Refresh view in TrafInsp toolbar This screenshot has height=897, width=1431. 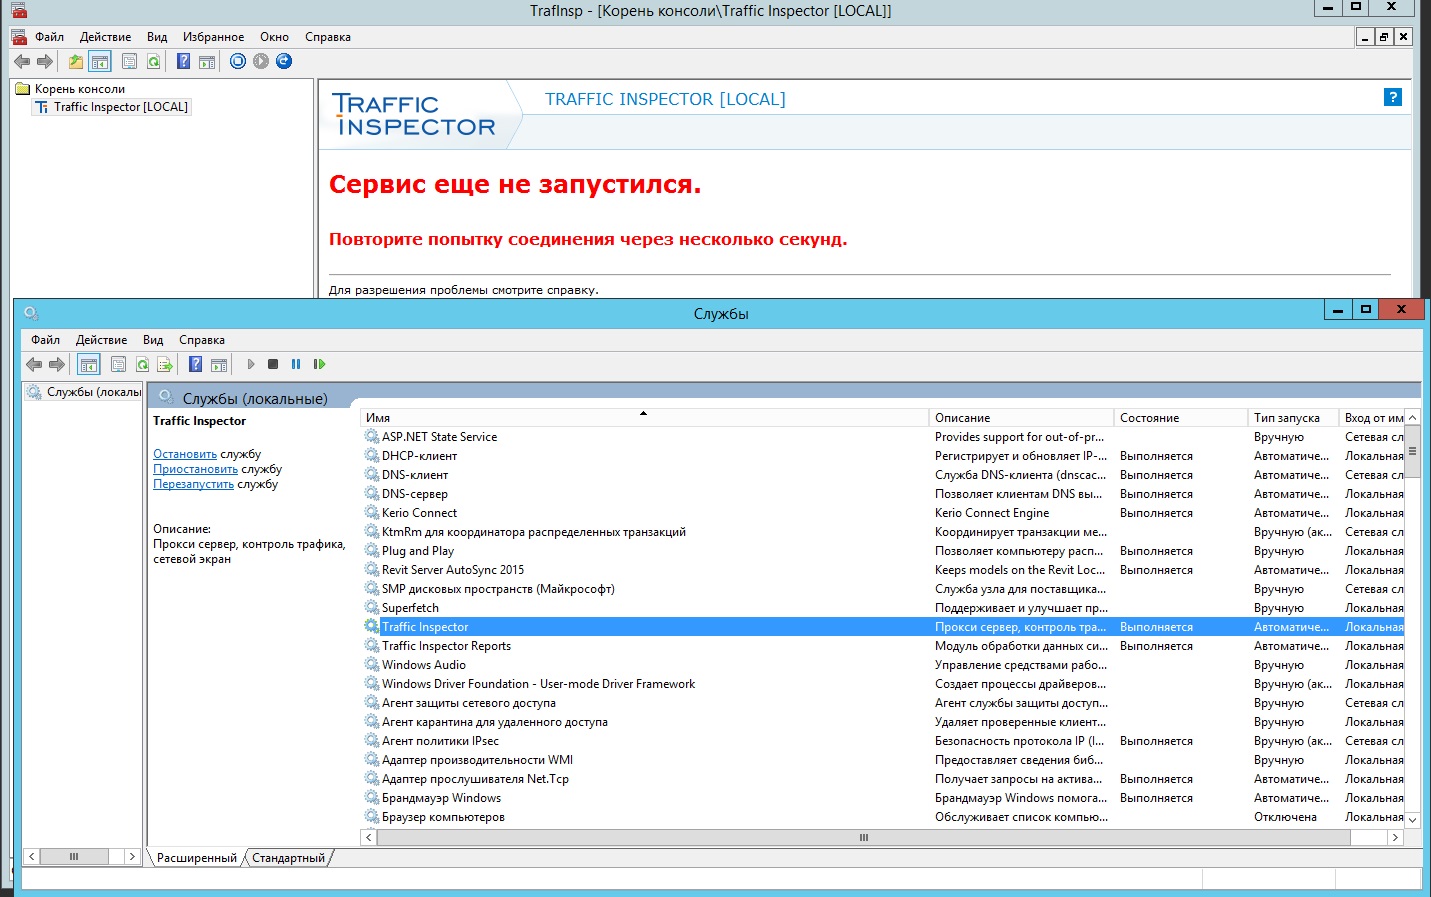click(153, 61)
